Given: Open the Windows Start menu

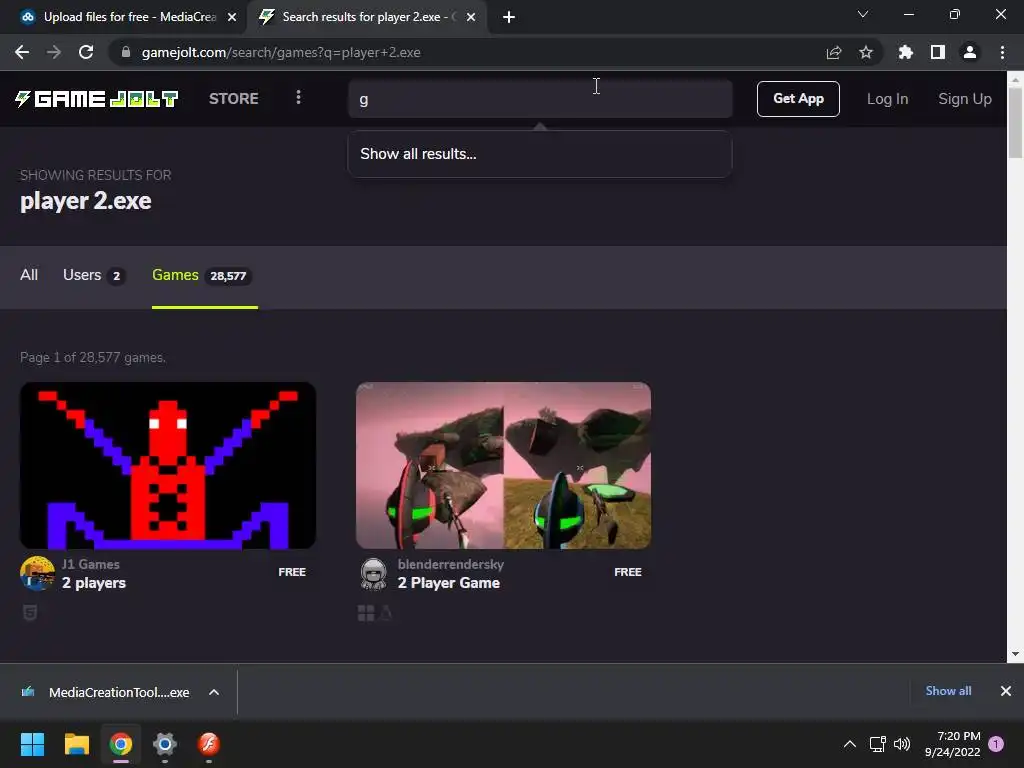Looking at the screenshot, I should pyautogui.click(x=32, y=744).
